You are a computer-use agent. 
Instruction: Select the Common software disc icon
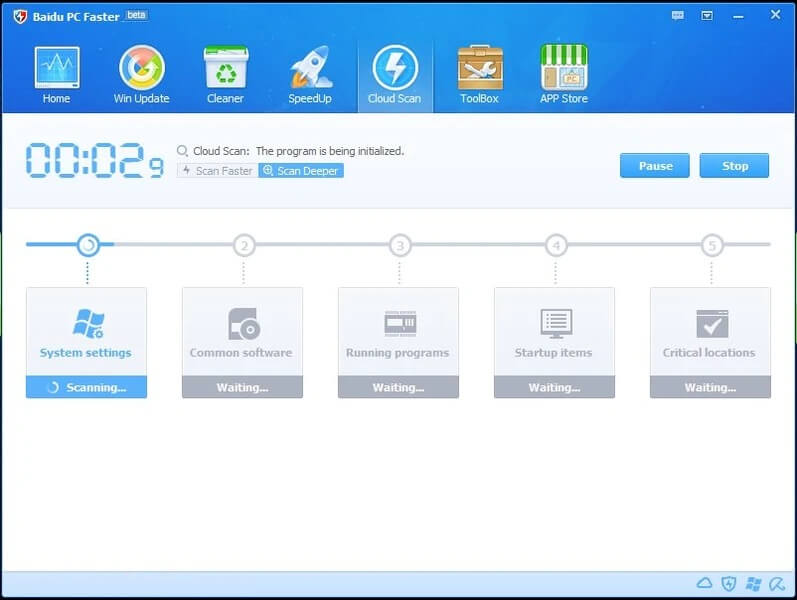244,323
